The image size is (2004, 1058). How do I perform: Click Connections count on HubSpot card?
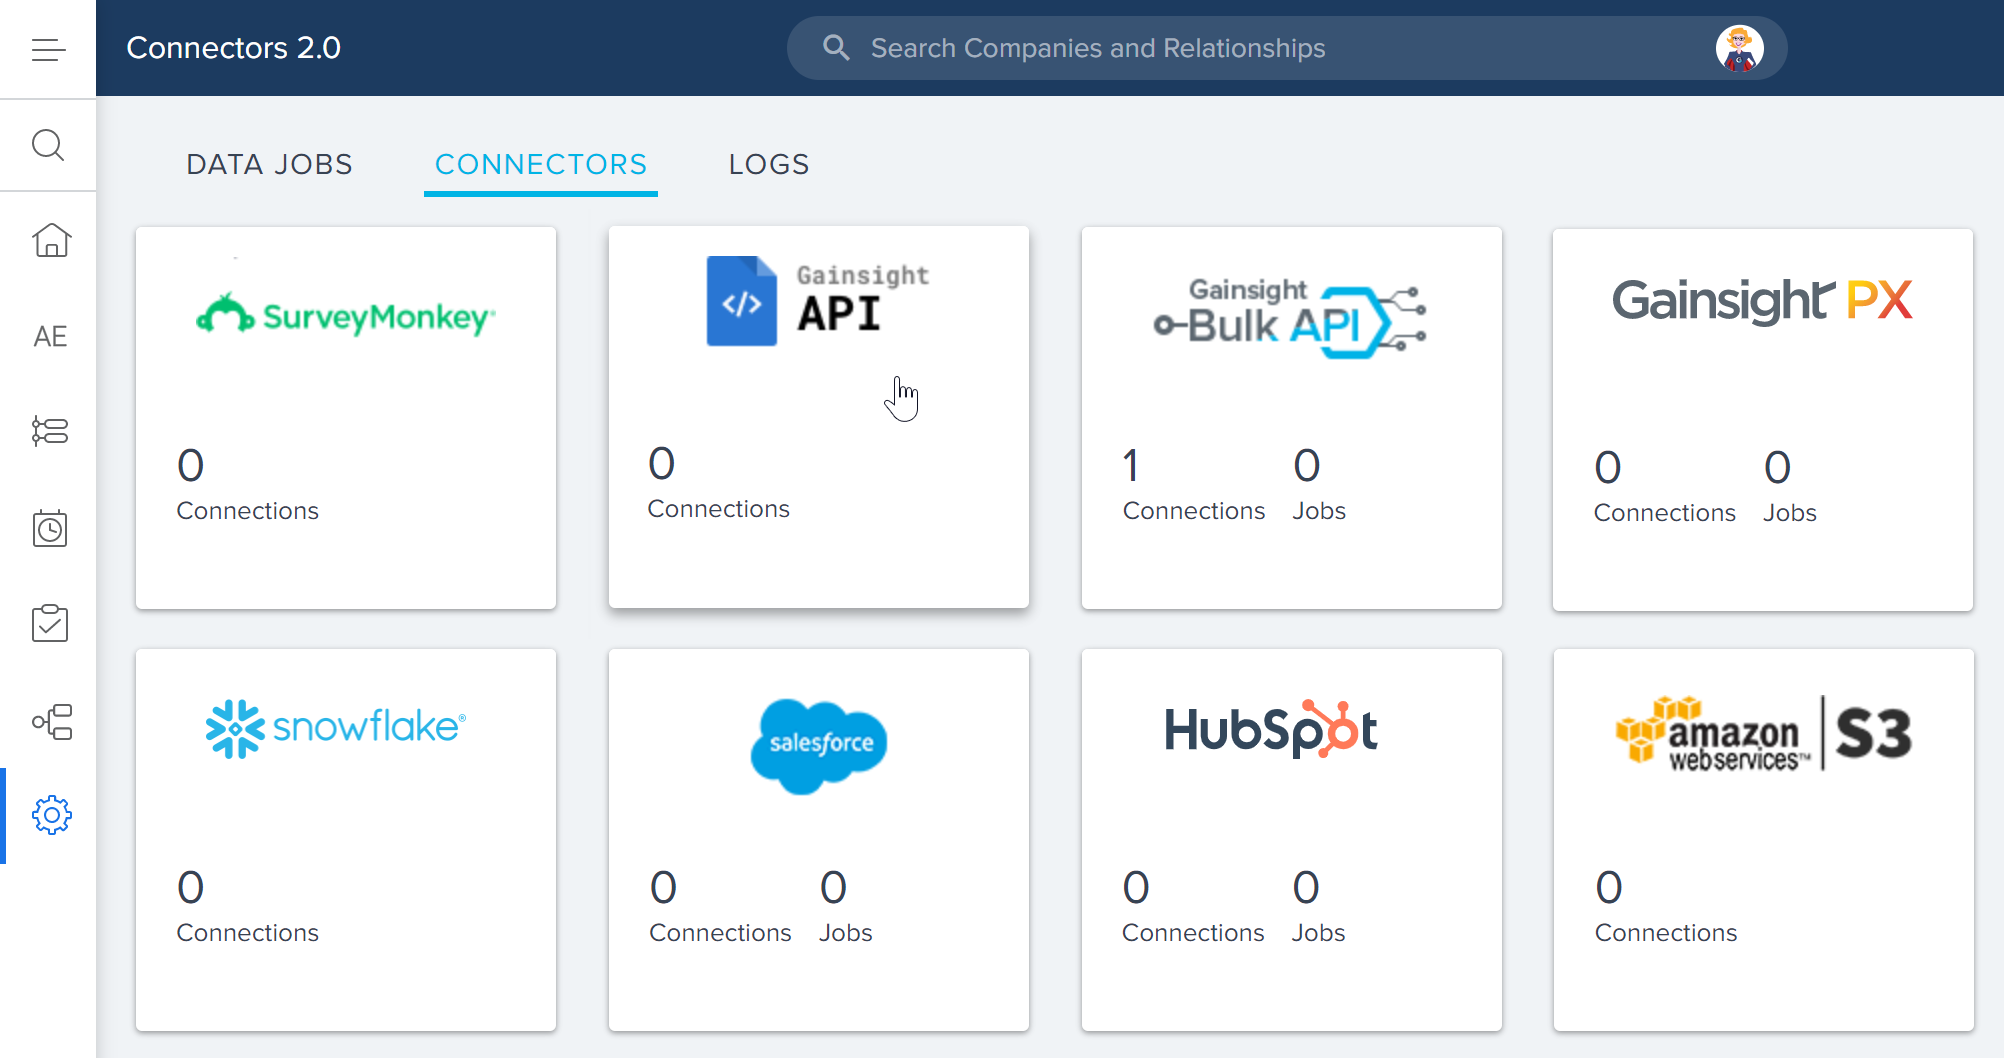[x=1193, y=907]
